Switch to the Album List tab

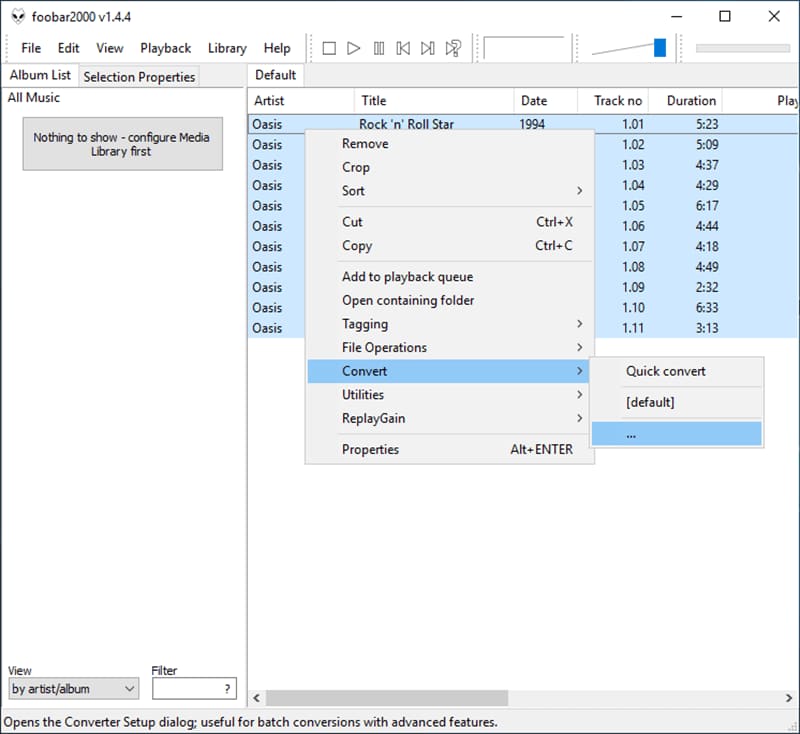click(x=40, y=75)
